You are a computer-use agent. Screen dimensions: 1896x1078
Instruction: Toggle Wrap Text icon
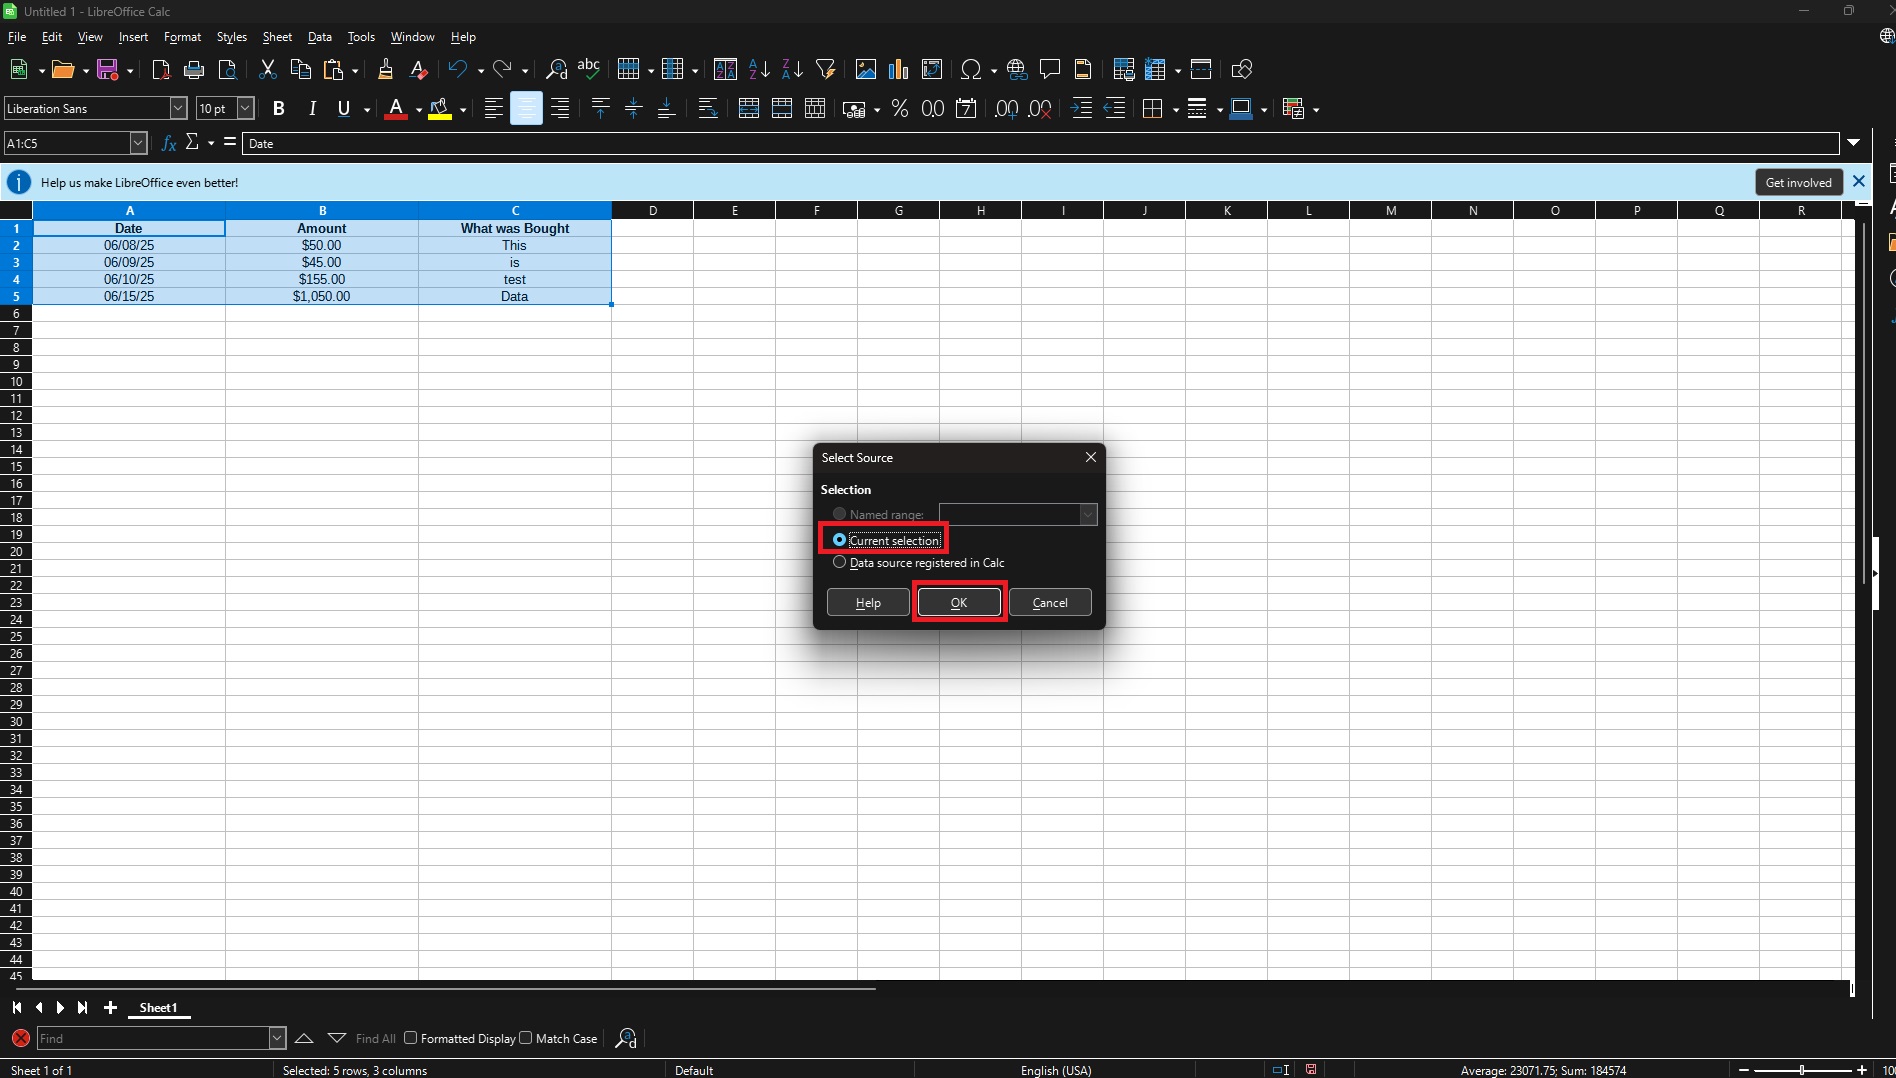point(708,109)
